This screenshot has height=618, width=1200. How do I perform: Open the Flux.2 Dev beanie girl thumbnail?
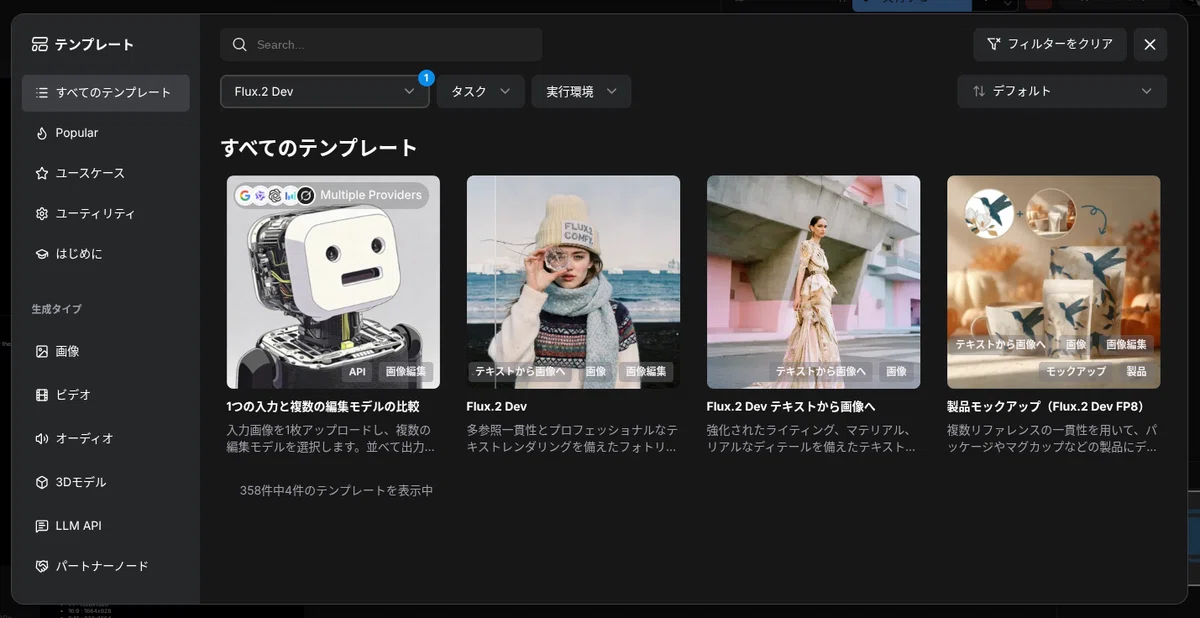(x=573, y=282)
